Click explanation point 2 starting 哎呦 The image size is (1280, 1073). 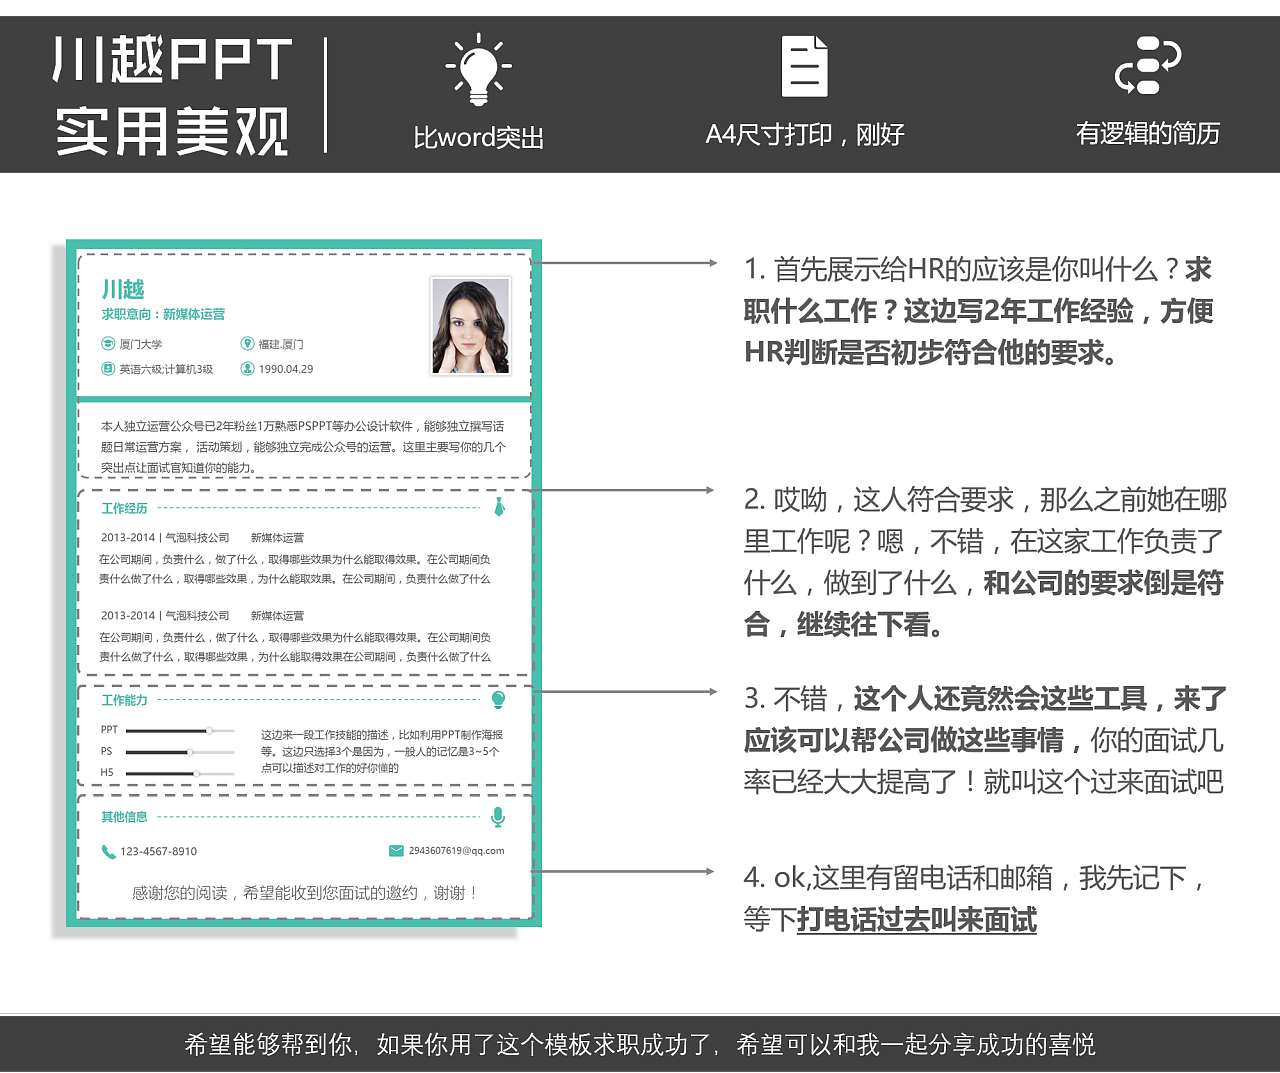pyautogui.click(x=985, y=562)
